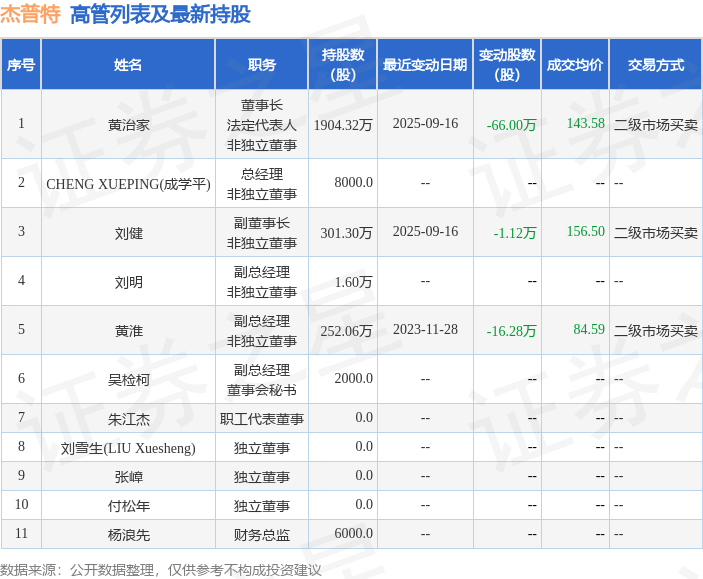The image size is (703, 579).
Task: Select the 持股数(股) column header
Action: click(343, 65)
